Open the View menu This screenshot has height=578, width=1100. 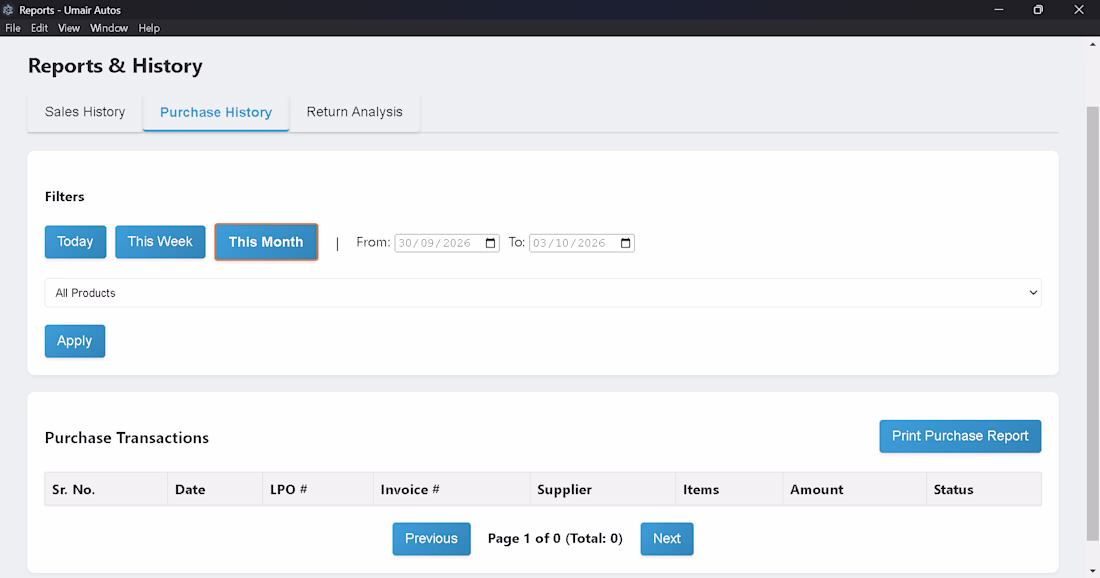tap(69, 28)
